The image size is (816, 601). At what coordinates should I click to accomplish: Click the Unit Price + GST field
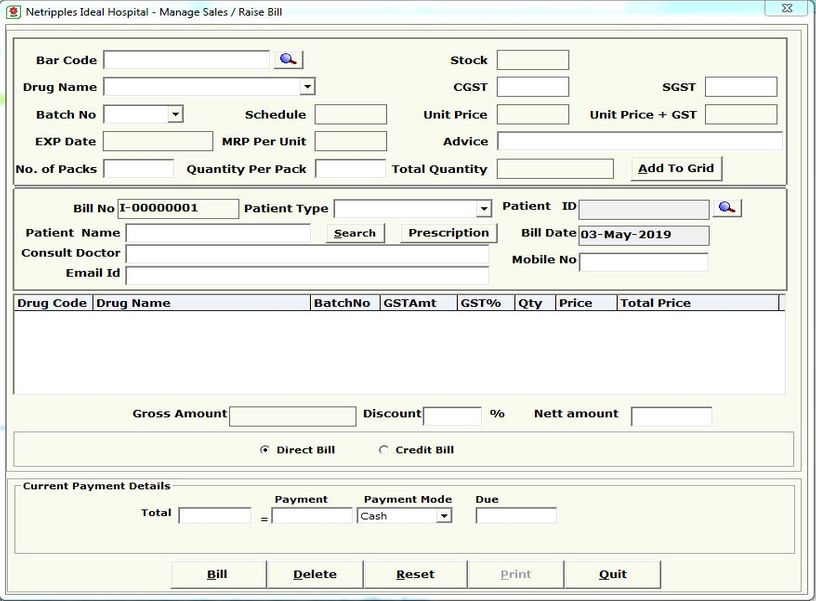(x=741, y=114)
